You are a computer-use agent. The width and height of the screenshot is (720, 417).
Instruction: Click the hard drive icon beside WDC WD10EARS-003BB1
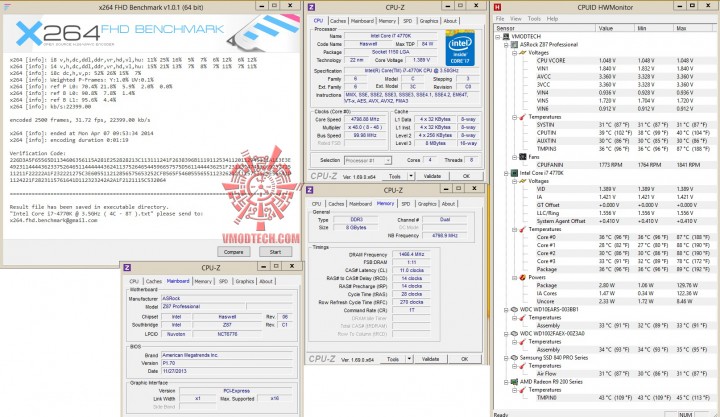[515, 310]
